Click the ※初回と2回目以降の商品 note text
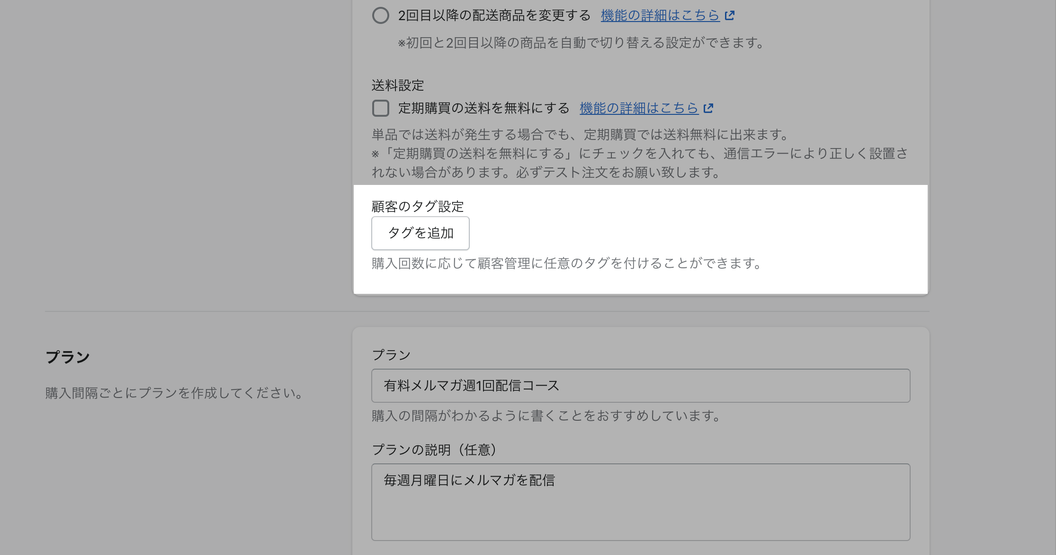The width and height of the screenshot is (1056, 555). tap(581, 43)
